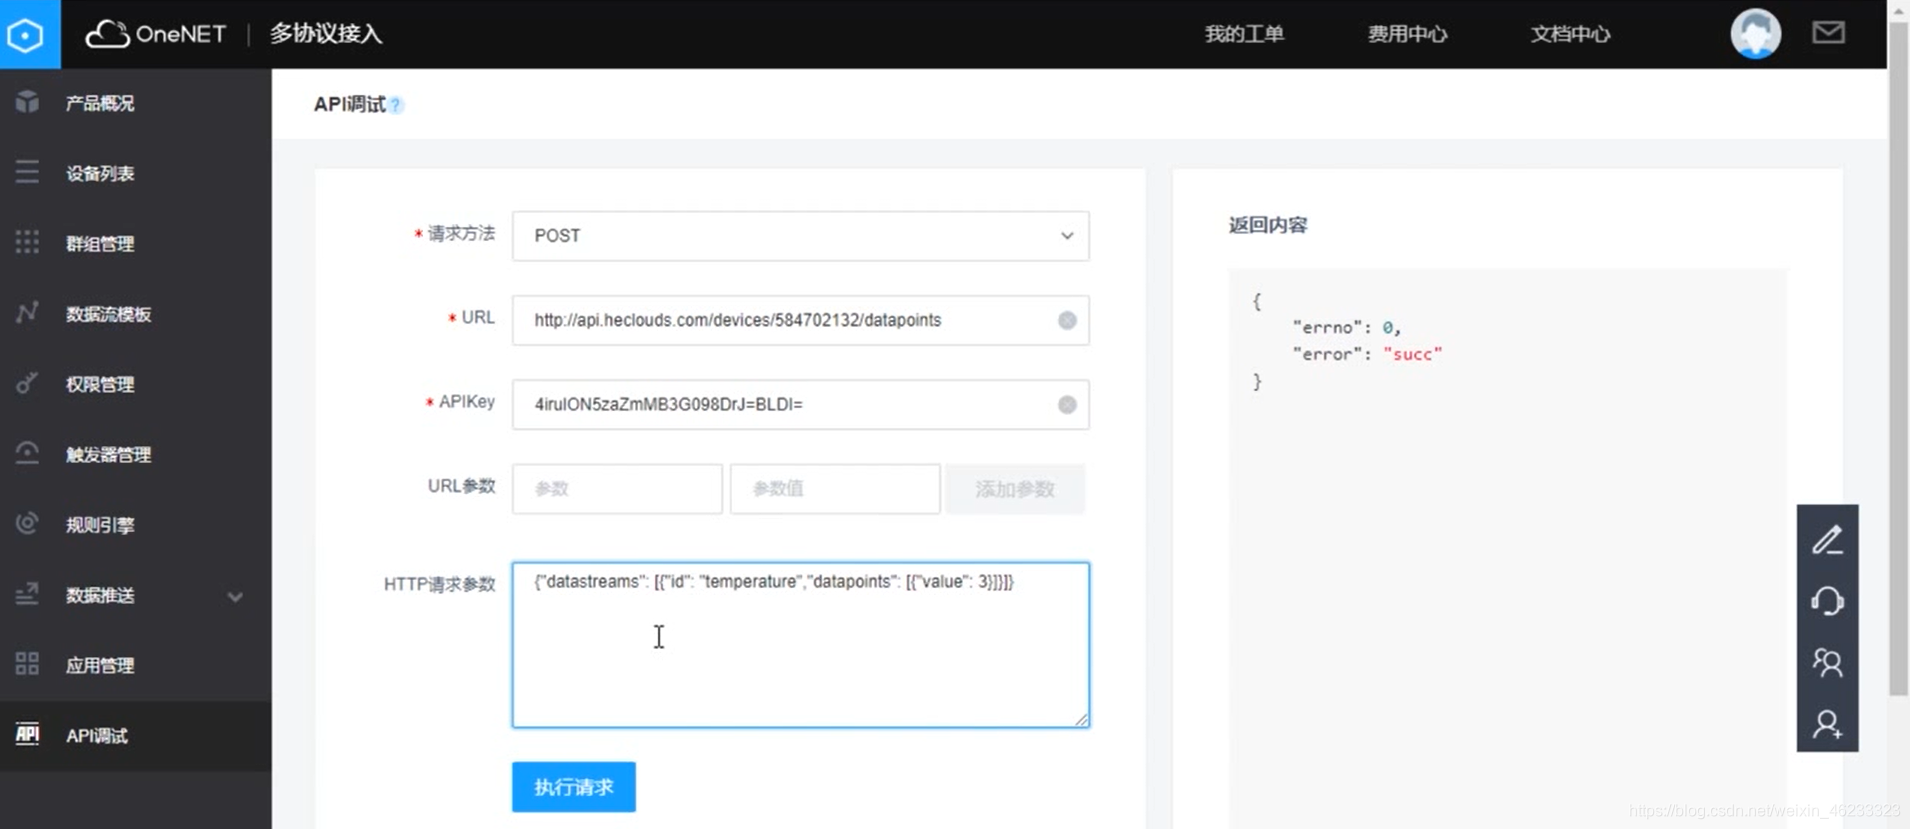1910x829 pixels.
Task: Click the textarea resize handle corner
Action: point(1081,719)
